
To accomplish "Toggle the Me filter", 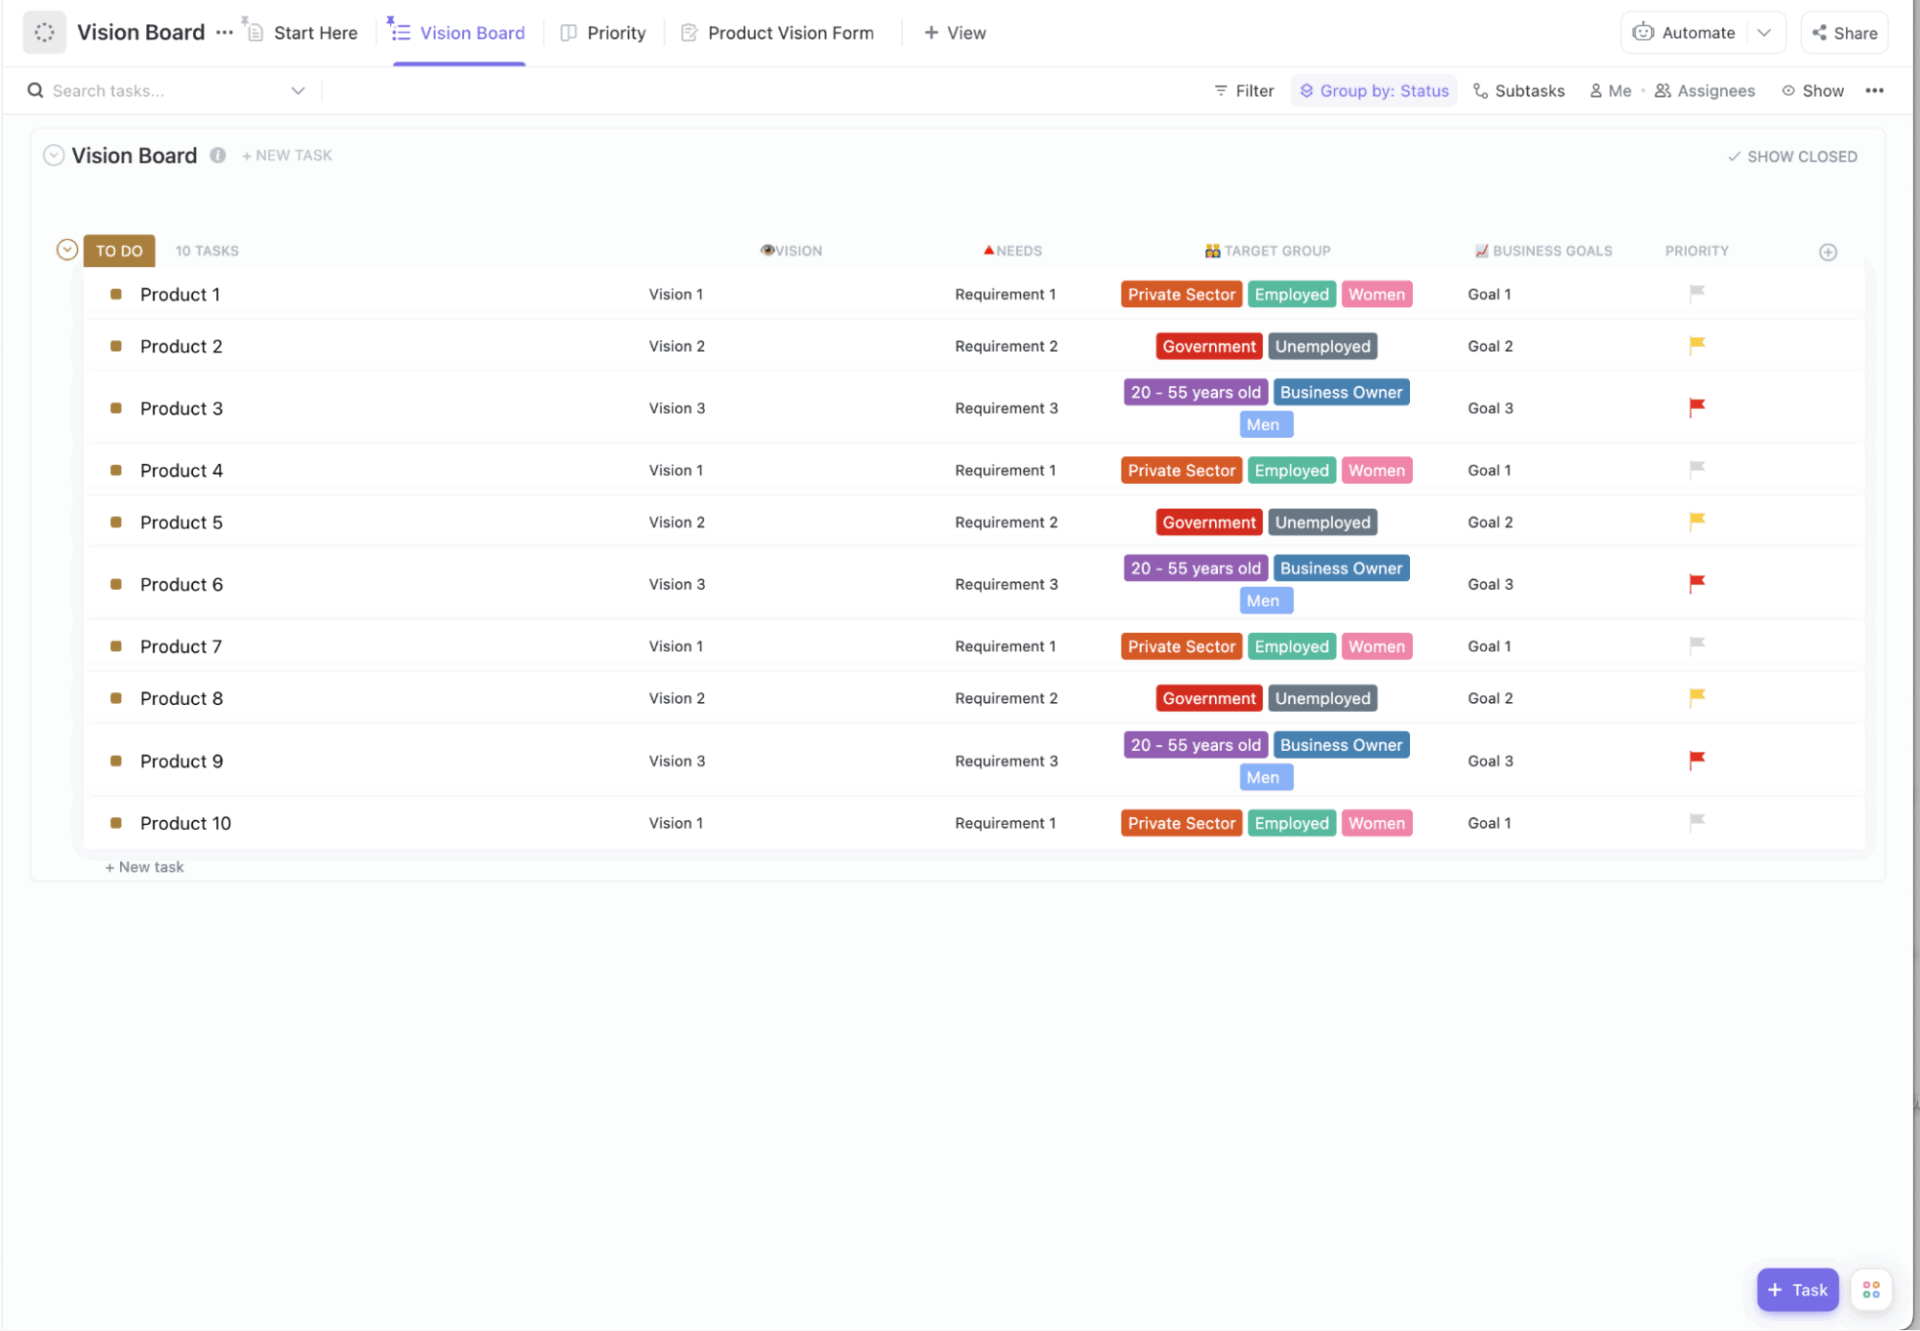I will click(x=1610, y=91).
